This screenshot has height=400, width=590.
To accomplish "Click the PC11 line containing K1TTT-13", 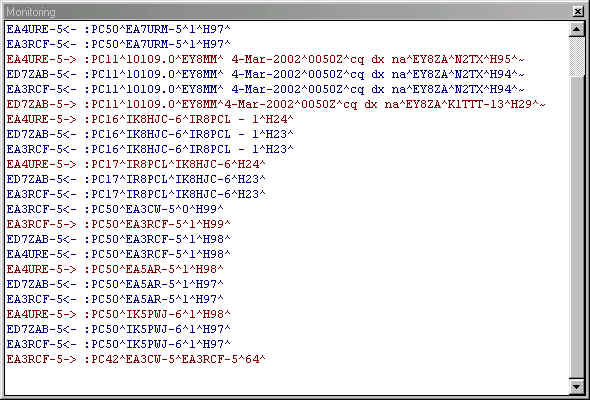I will [x=276, y=104].
